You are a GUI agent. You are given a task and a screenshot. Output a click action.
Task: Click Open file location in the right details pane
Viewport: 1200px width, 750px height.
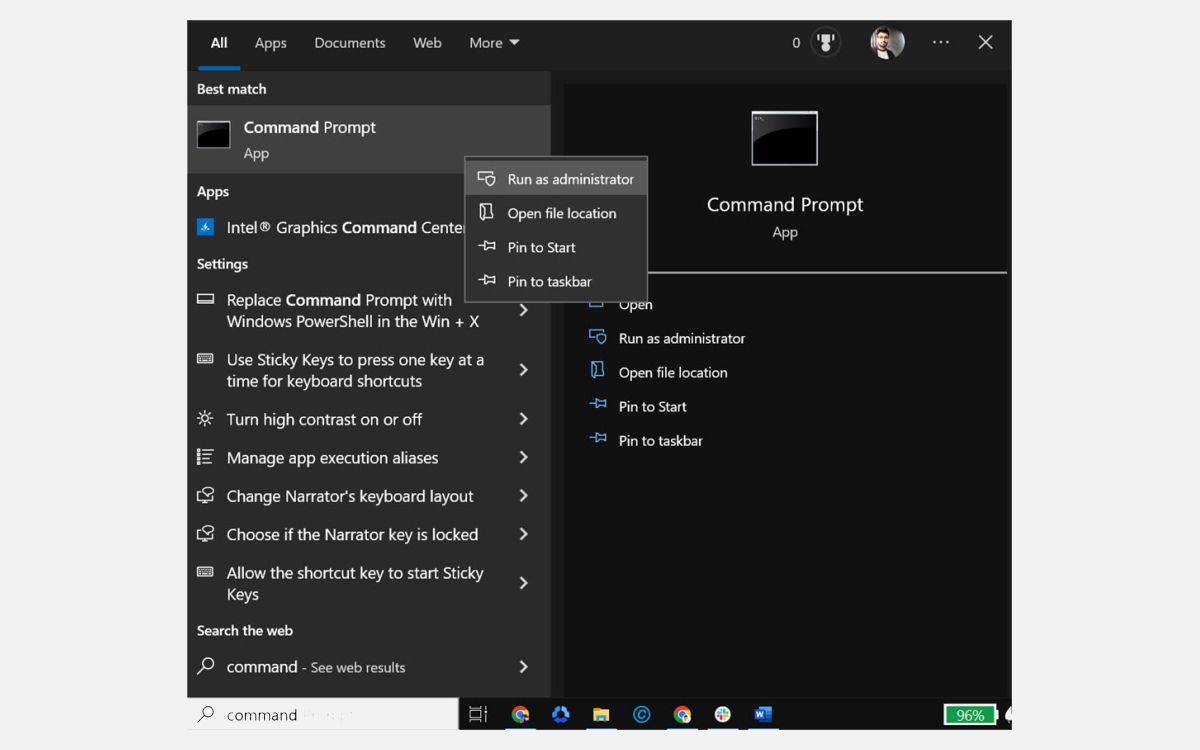[672, 372]
